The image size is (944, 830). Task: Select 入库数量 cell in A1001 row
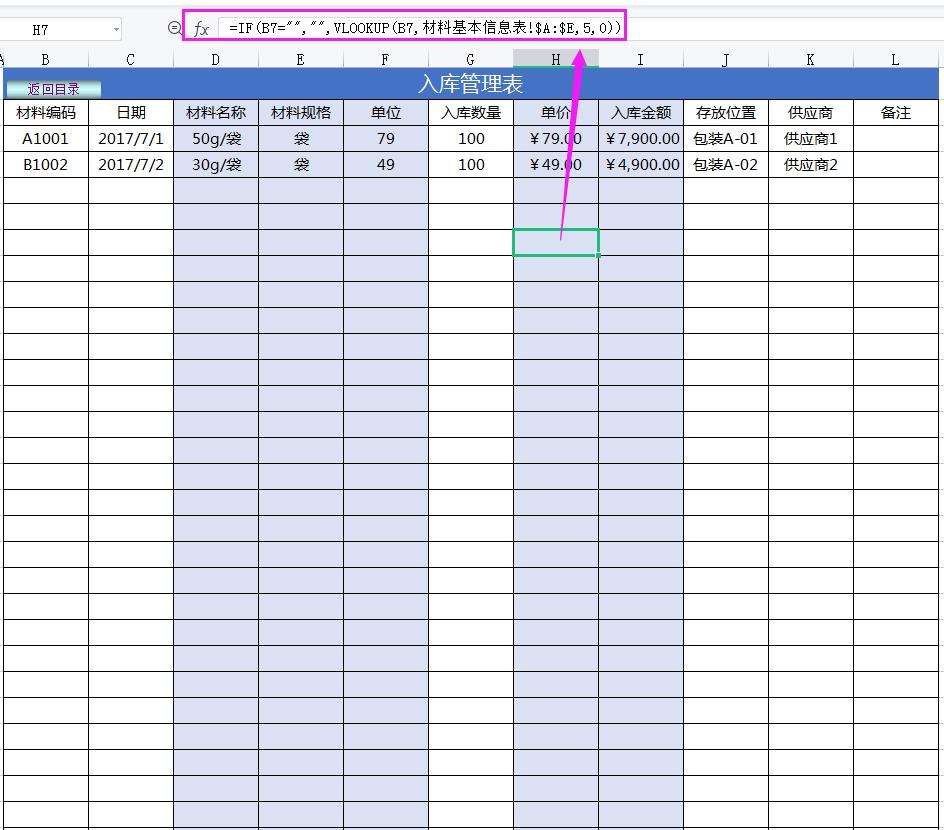(x=470, y=138)
